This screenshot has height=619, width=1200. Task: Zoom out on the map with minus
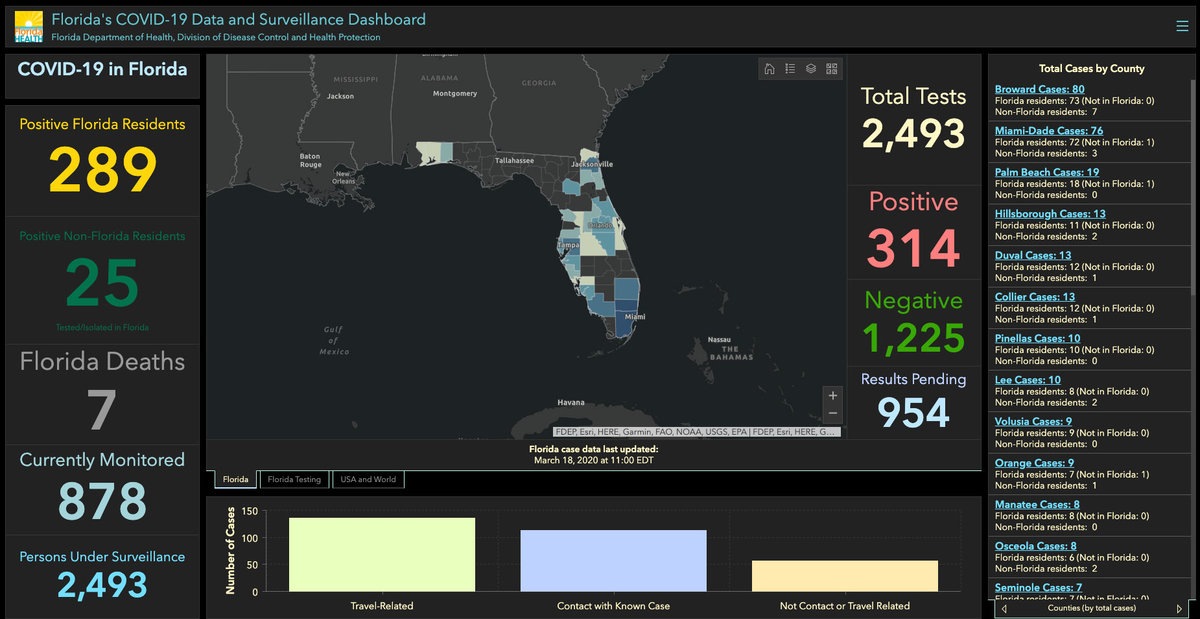tap(833, 414)
